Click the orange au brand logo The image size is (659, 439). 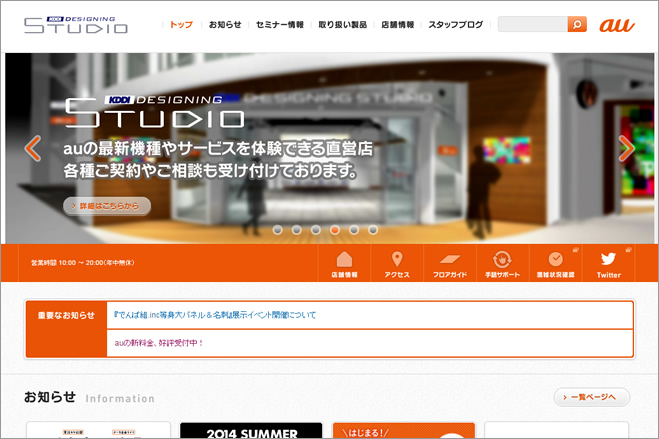click(x=617, y=25)
